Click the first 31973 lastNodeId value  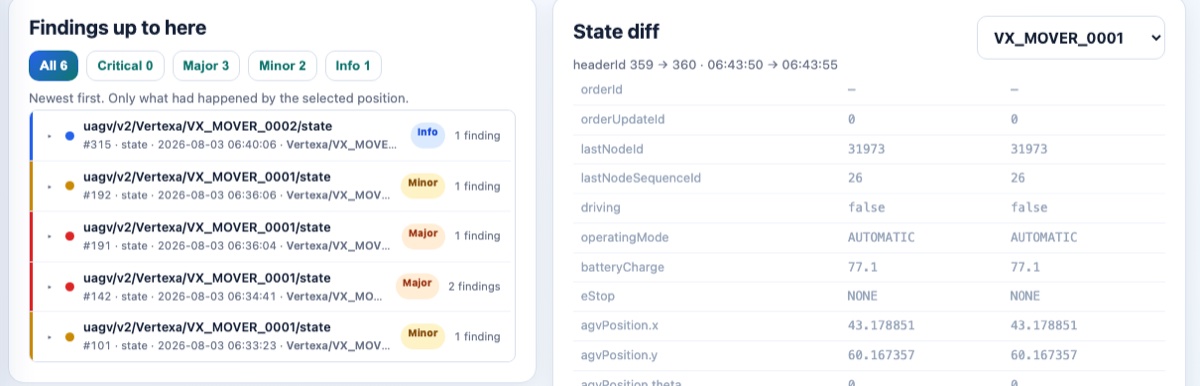tap(866, 148)
